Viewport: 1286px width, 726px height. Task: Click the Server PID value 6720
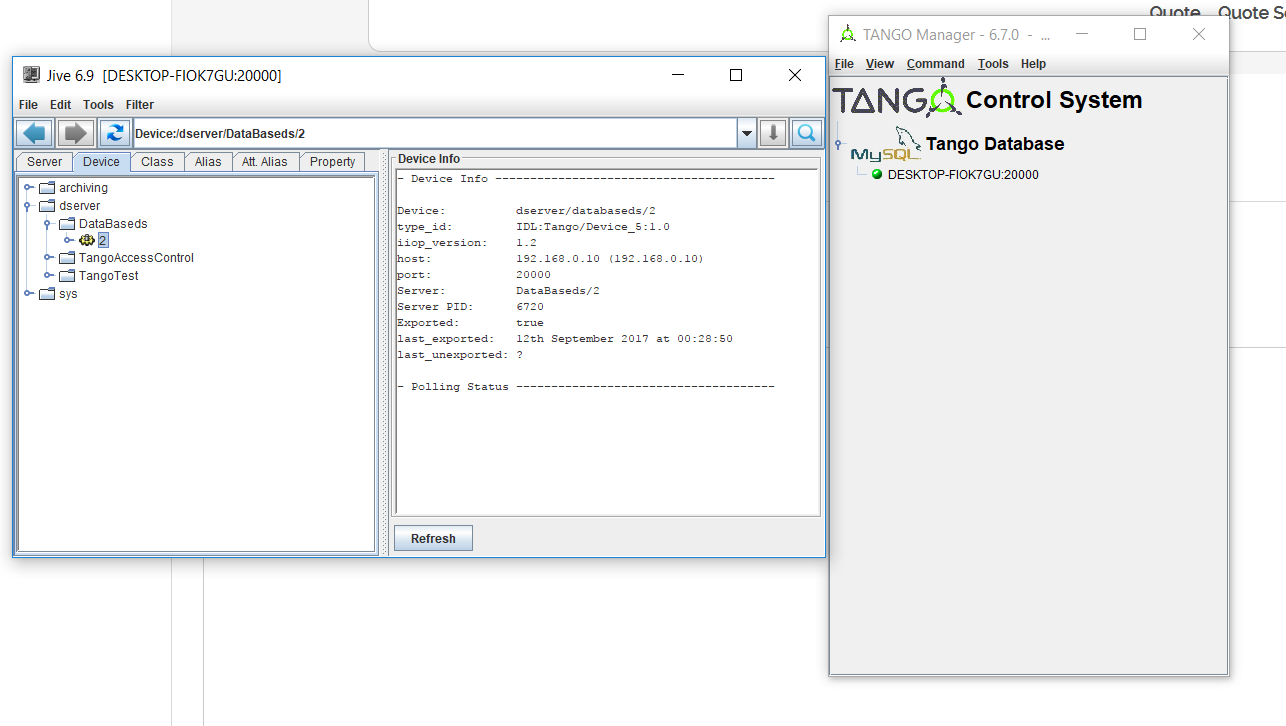[x=530, y=307]
